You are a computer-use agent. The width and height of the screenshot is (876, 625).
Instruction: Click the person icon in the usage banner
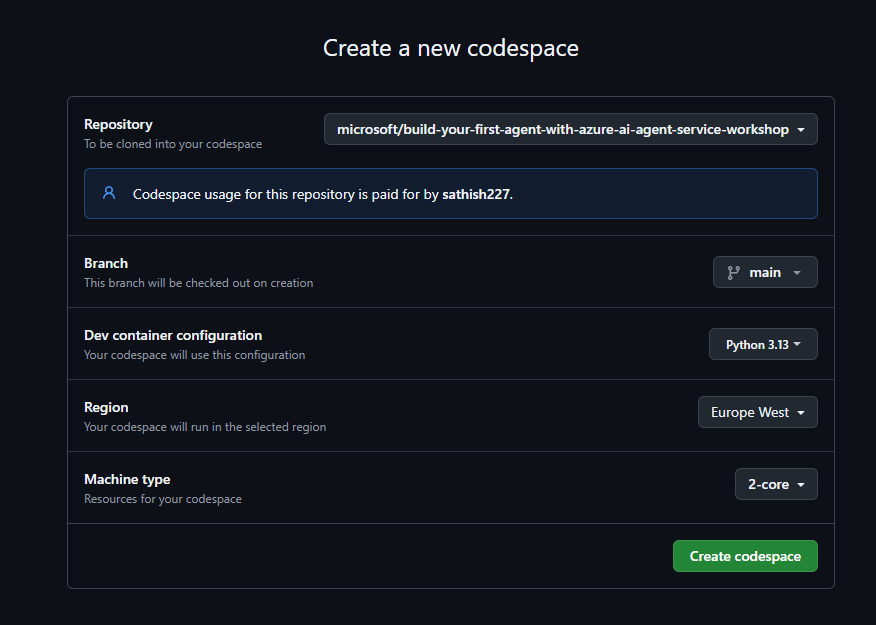click(109, 194)
